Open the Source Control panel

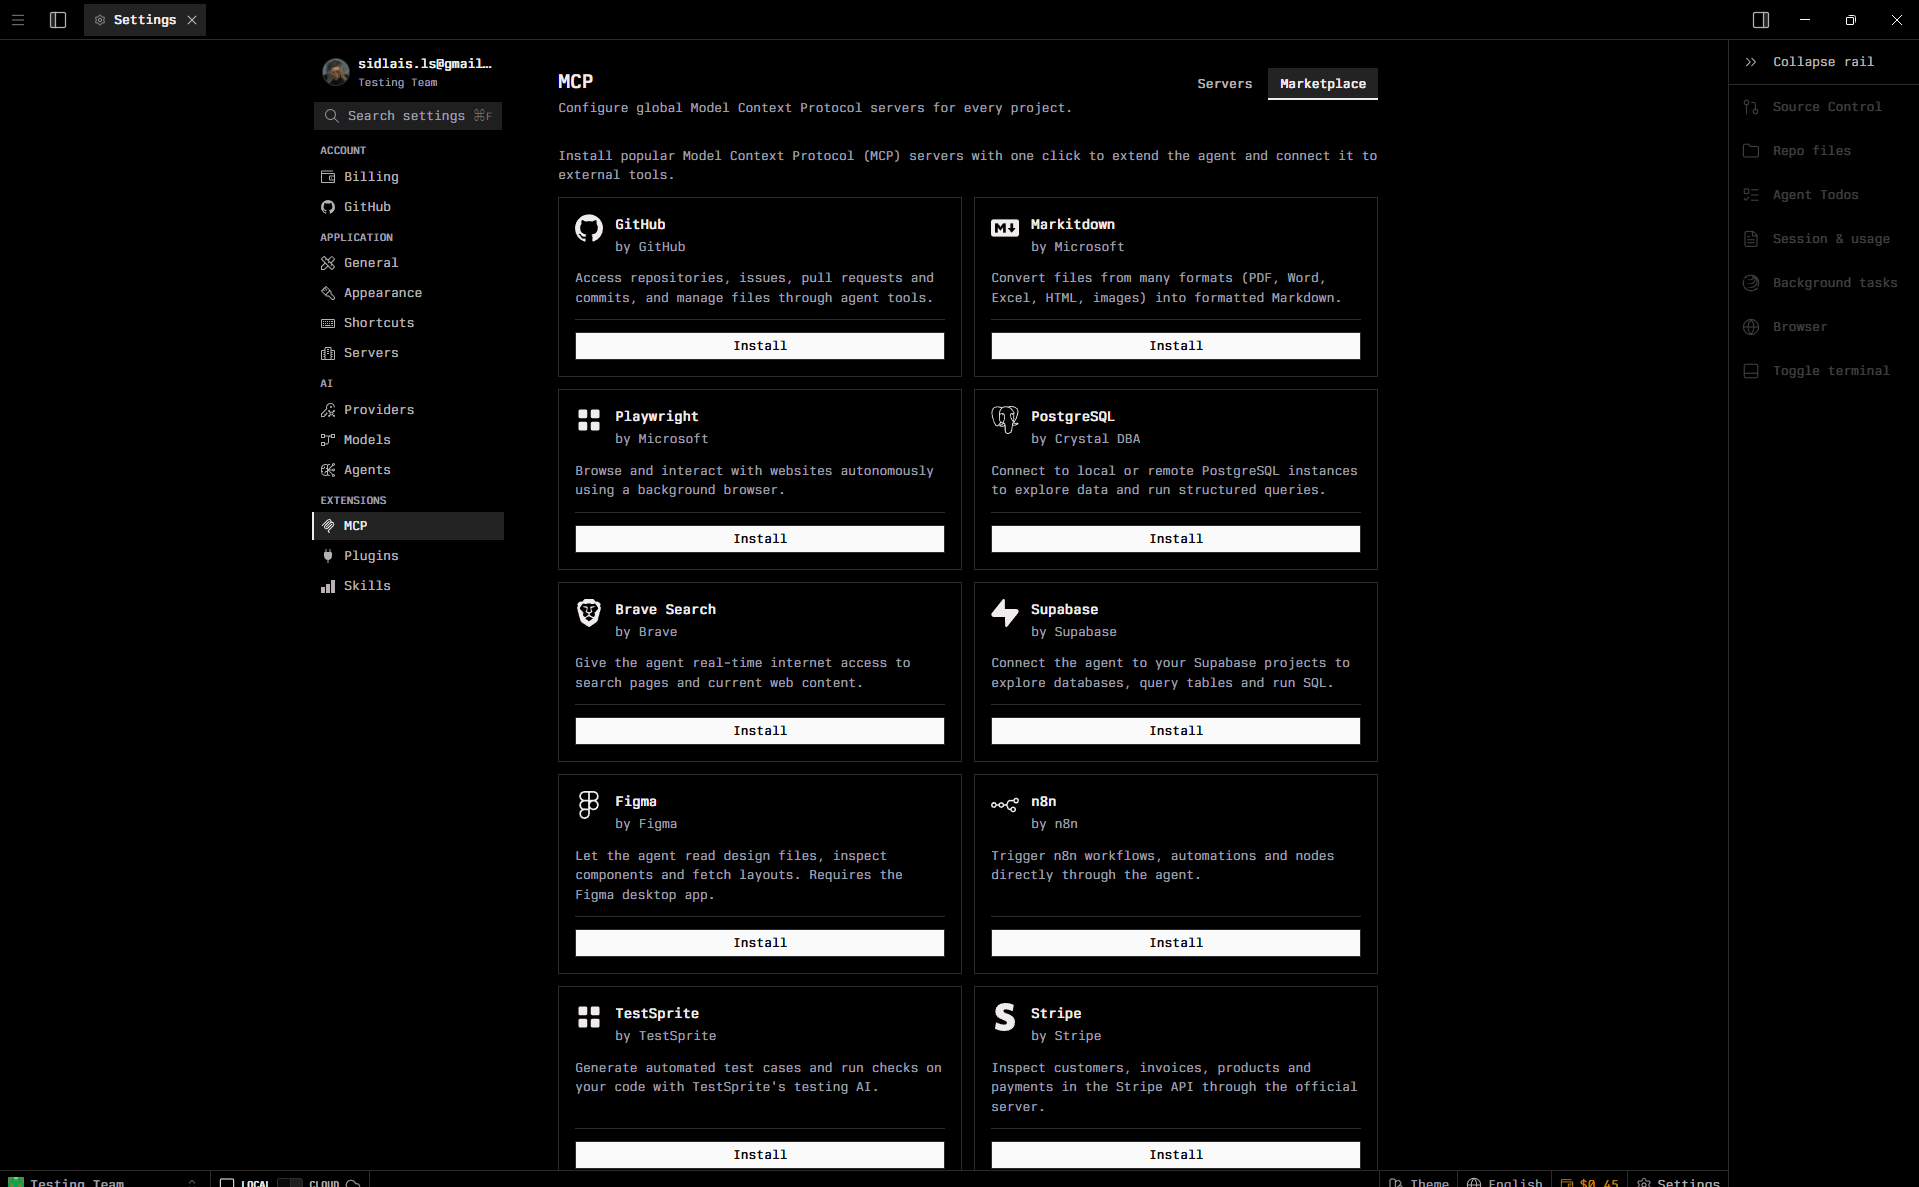point(1824,107)
